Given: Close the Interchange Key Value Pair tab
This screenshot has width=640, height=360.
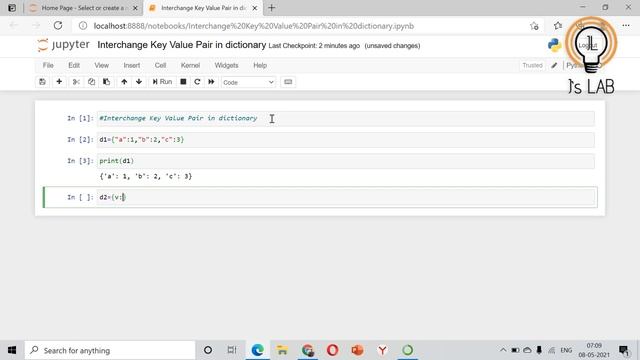Looking at the screenshot, I should pos(255,8).
